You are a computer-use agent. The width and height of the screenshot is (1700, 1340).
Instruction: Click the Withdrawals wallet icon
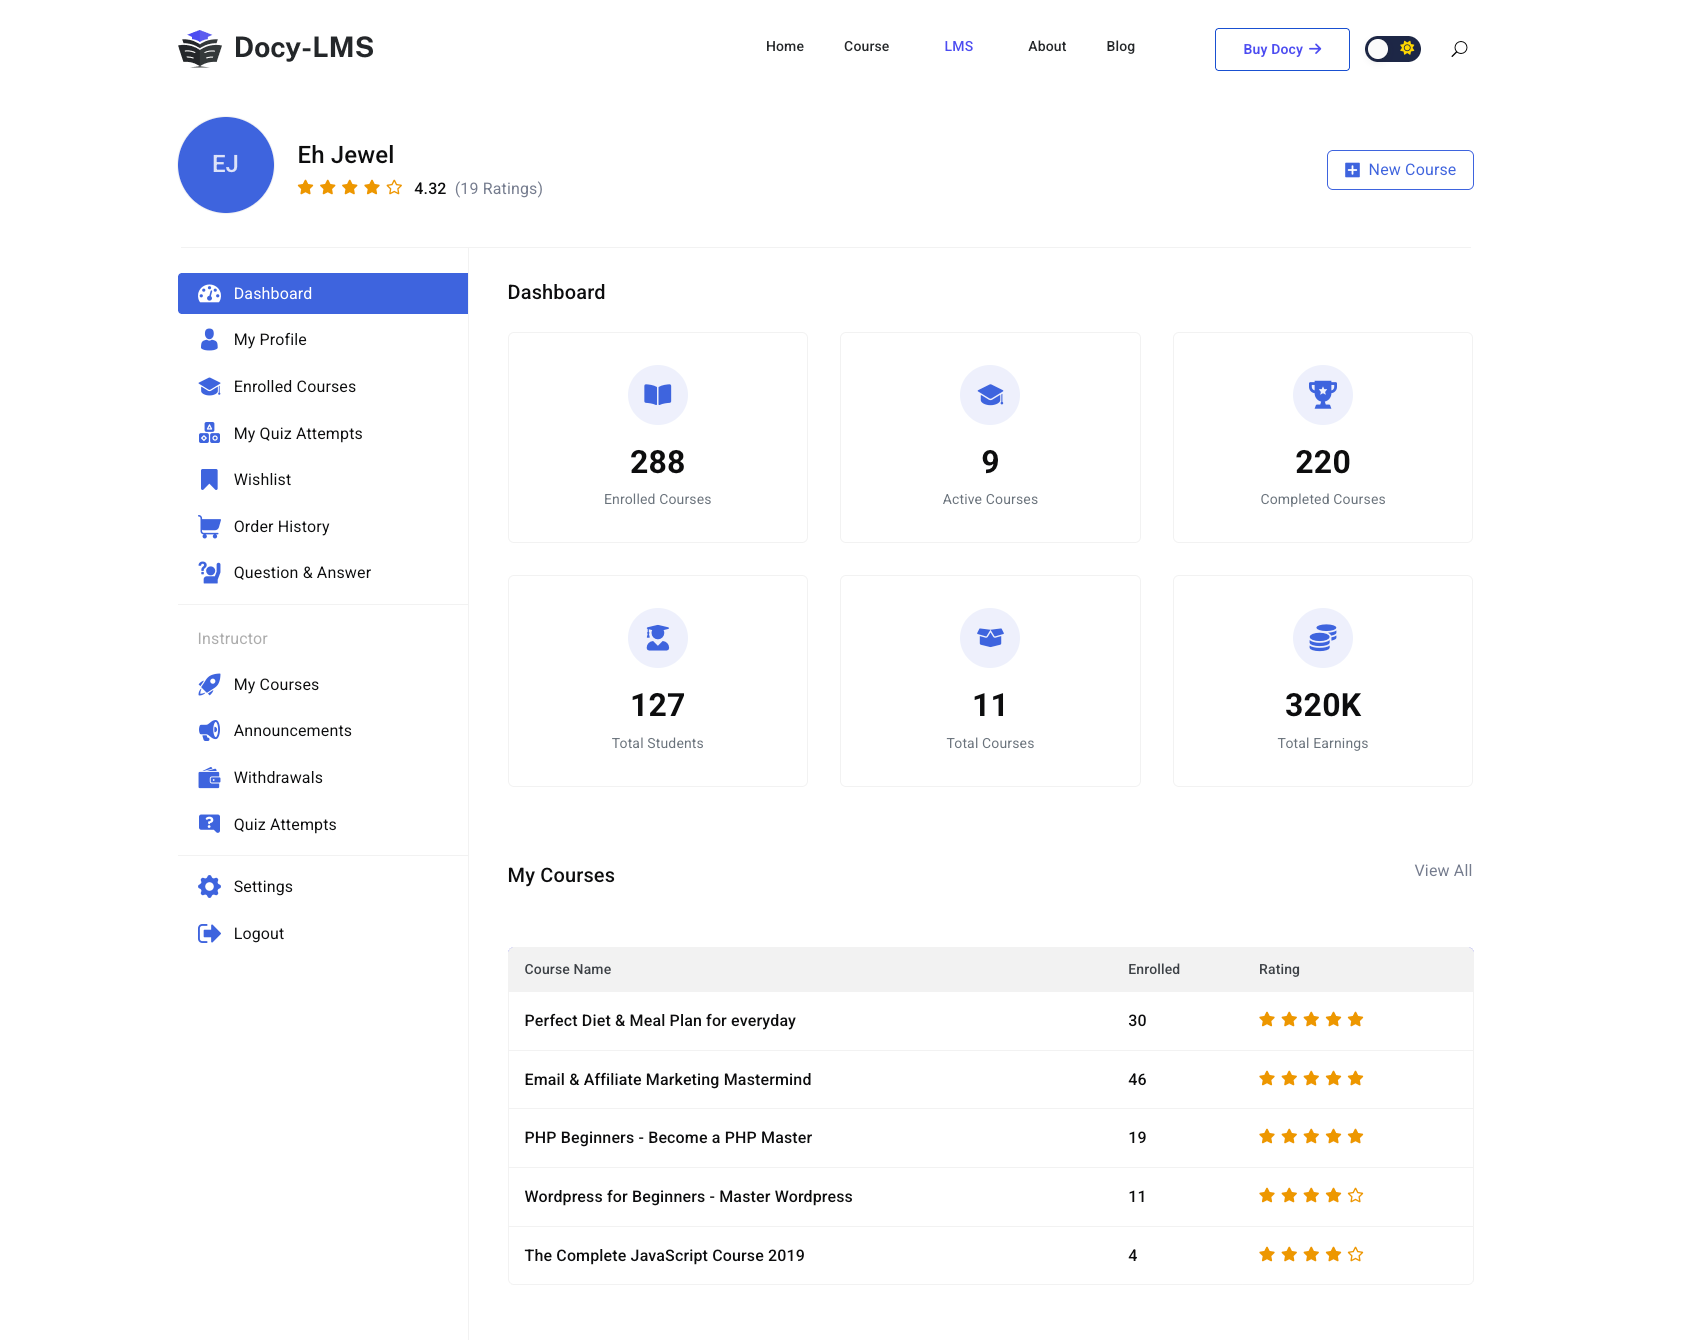209,778
